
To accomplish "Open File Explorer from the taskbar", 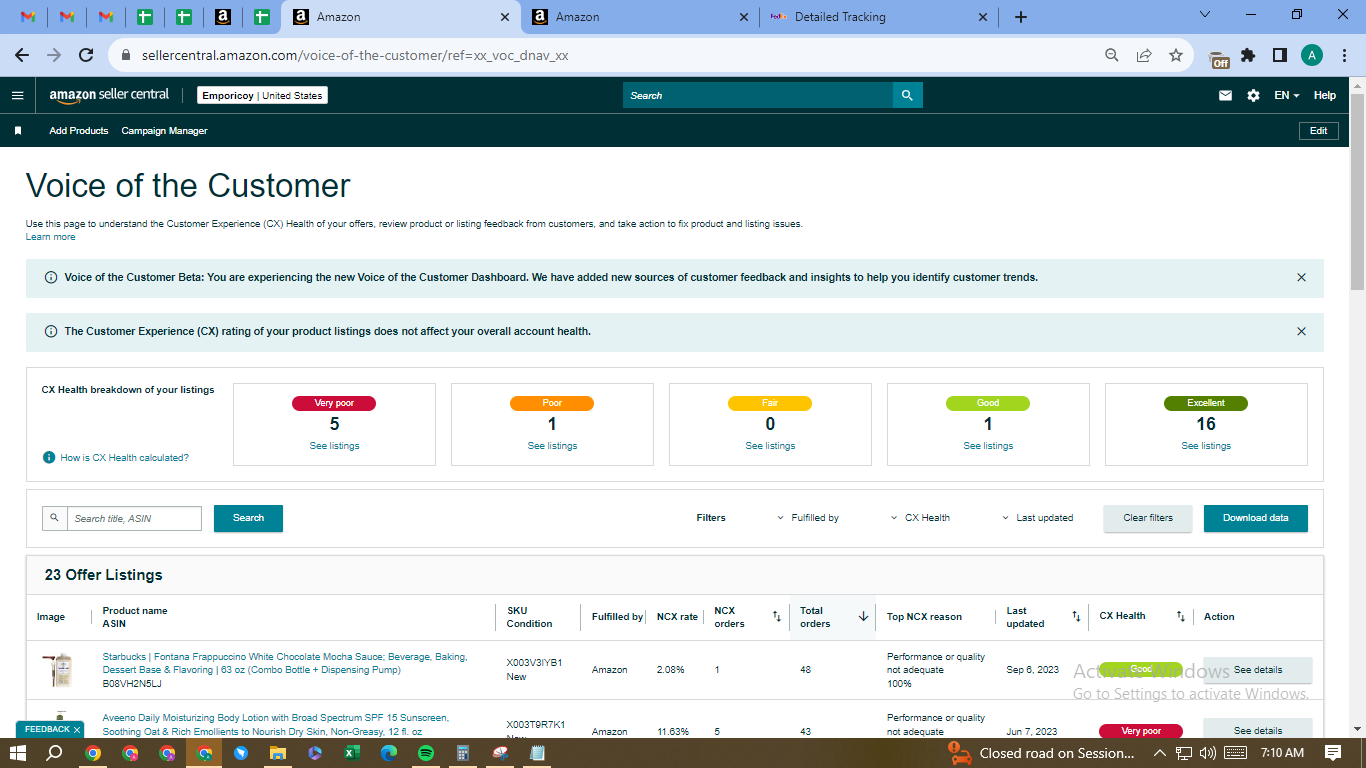I will point(278,753).
